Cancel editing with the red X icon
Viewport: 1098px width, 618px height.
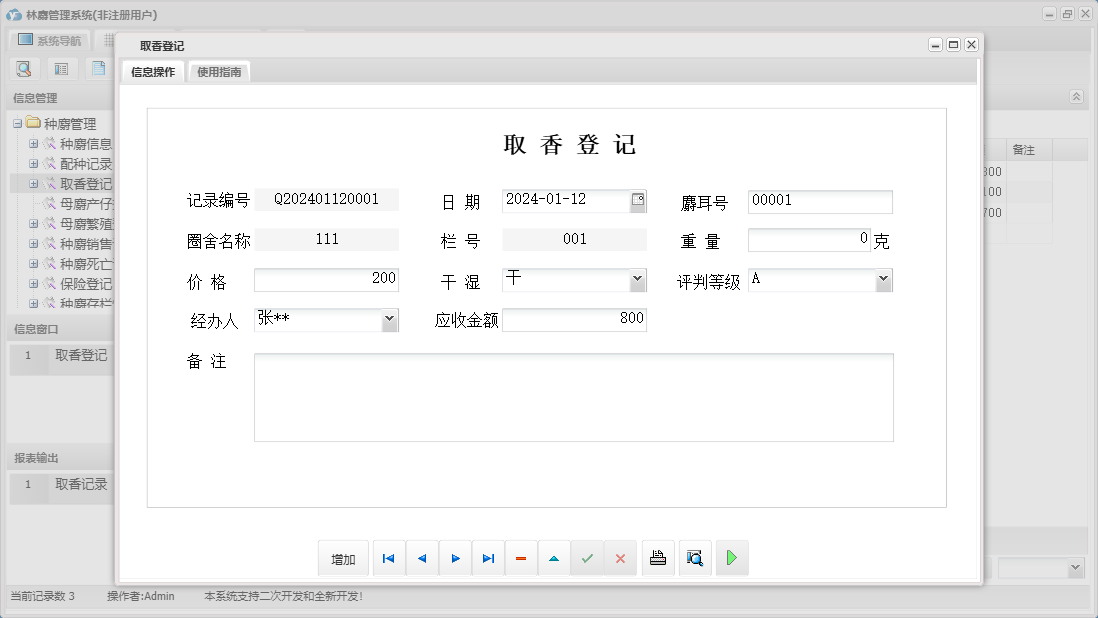(620, 558)
